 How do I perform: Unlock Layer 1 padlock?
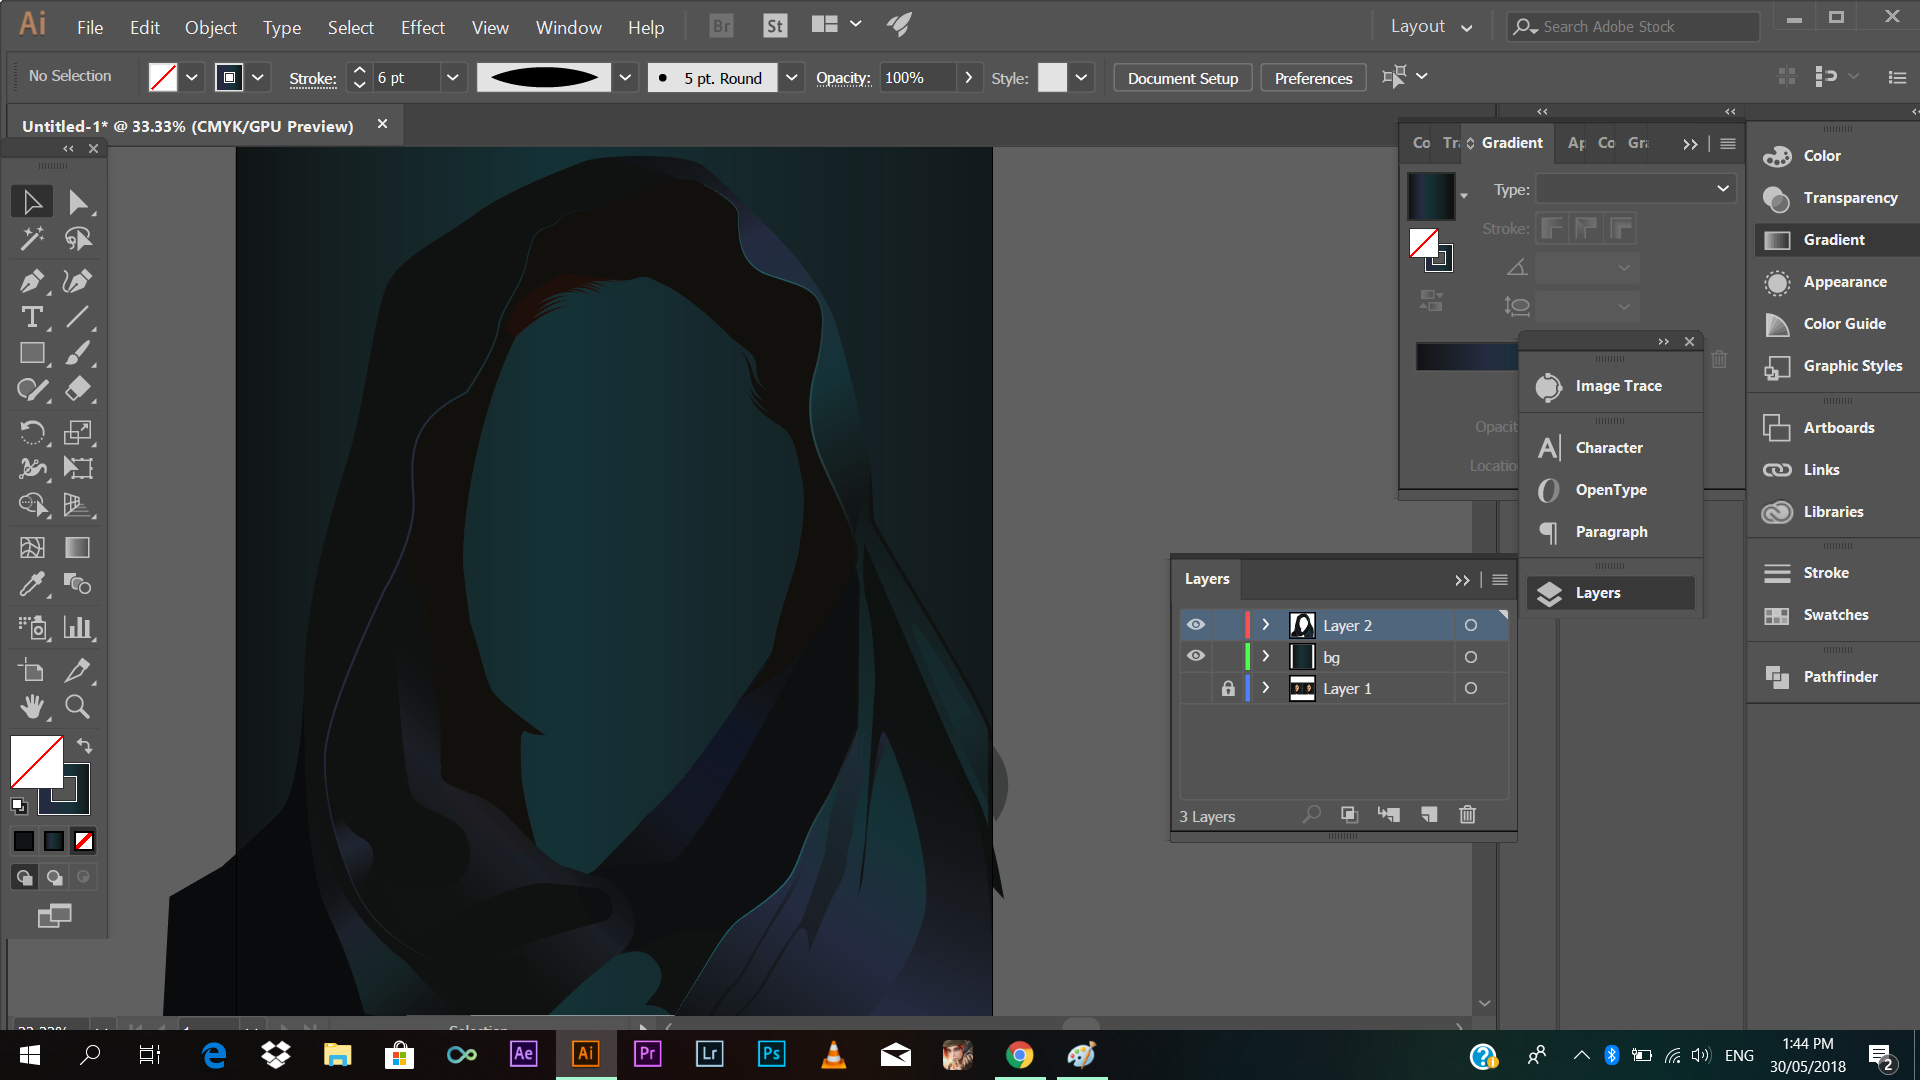pyautogui.click(x=1228, y=688)
